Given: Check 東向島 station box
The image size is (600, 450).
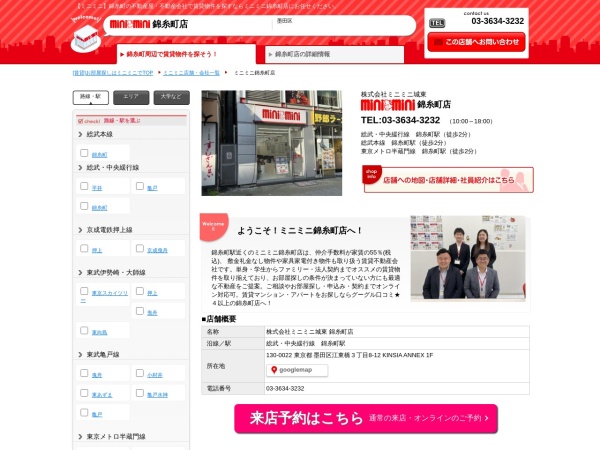Looking at the screenshot, I should (x=84, y=330).
